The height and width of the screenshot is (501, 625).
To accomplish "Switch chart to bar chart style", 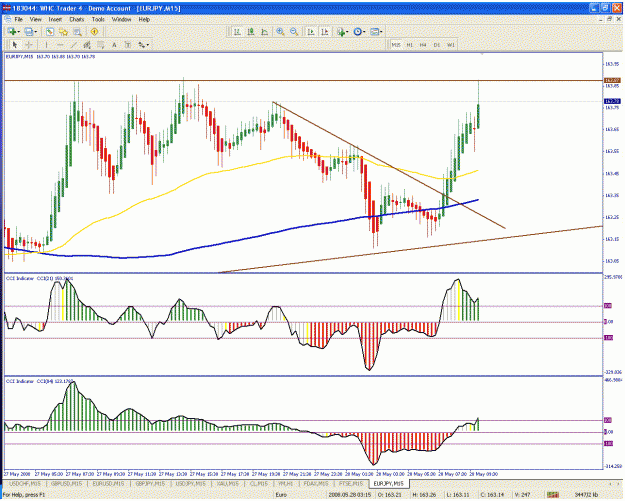I will click(x=238, y=32).
